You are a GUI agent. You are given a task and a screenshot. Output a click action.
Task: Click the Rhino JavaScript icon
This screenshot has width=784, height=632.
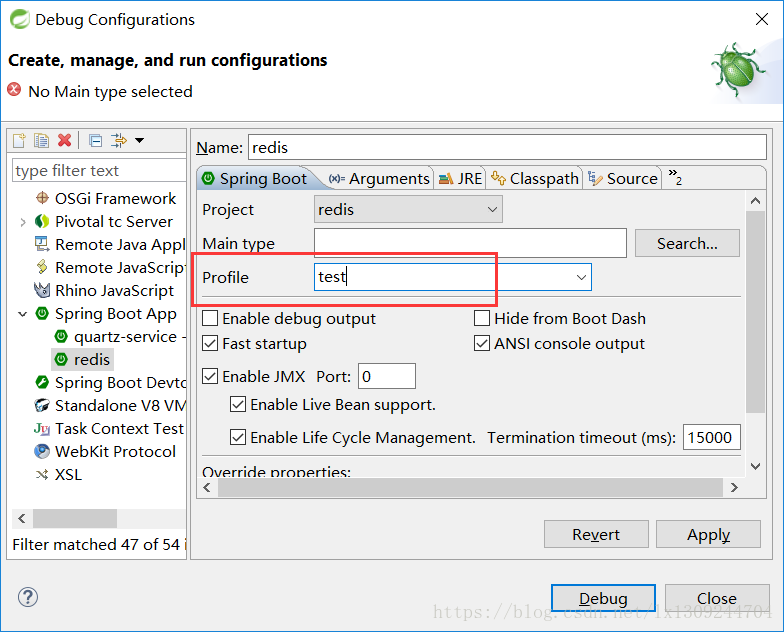42,290
